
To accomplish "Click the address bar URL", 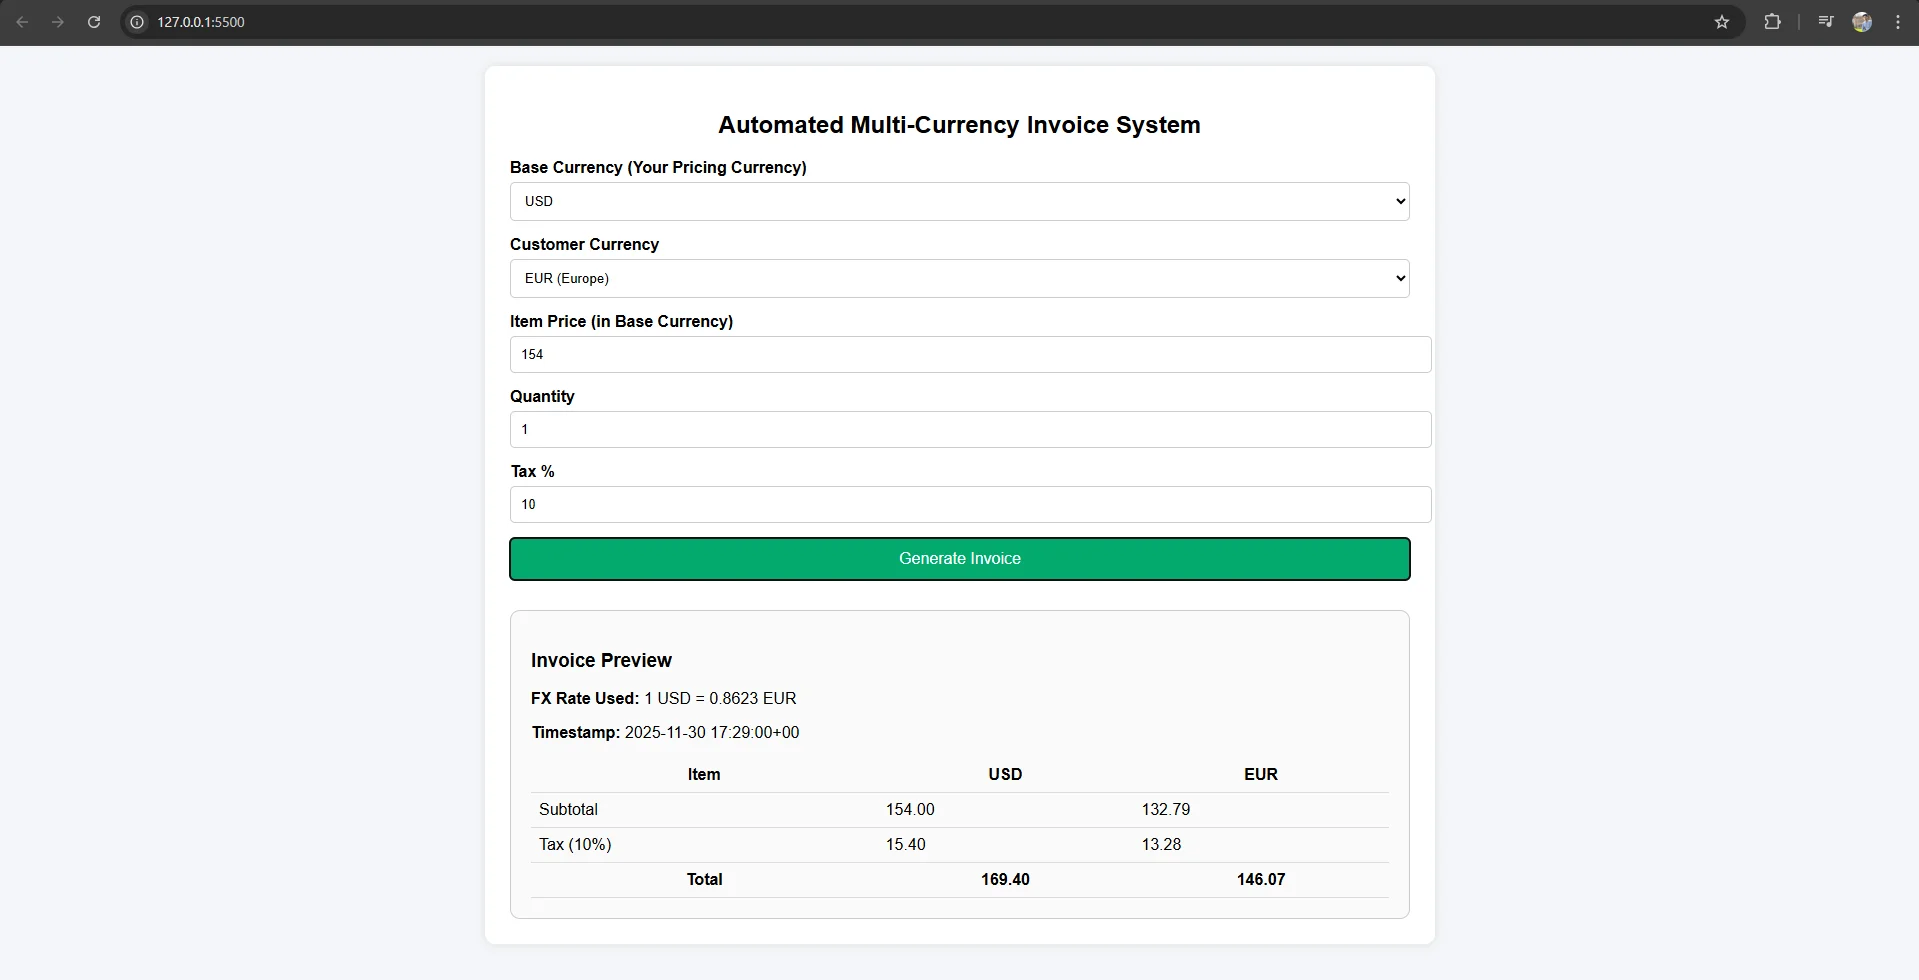I will [201, 22].
